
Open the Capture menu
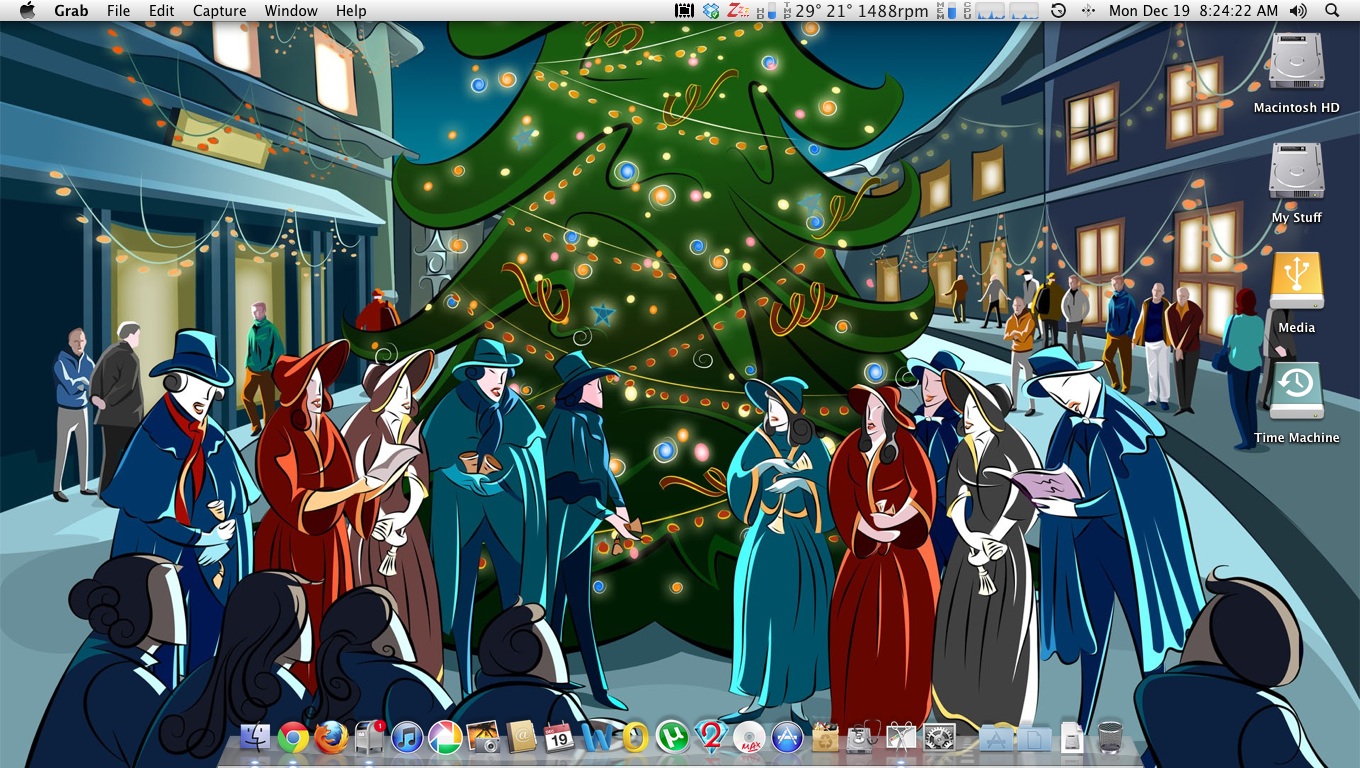(x=219, y=10)
